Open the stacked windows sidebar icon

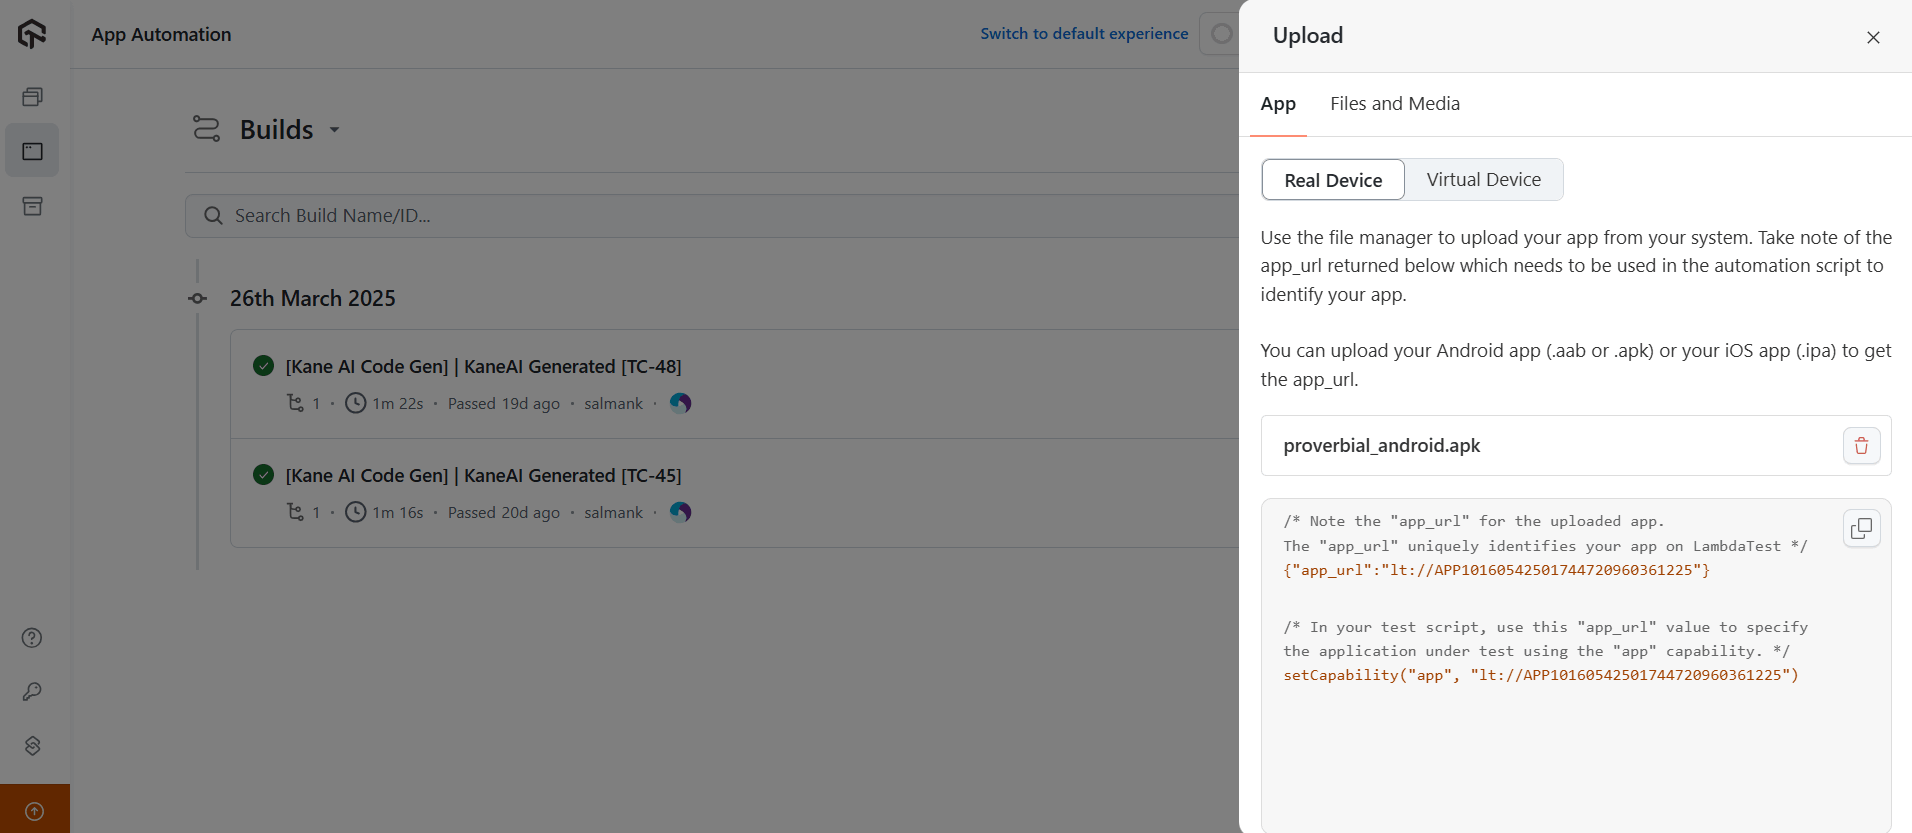32,97
